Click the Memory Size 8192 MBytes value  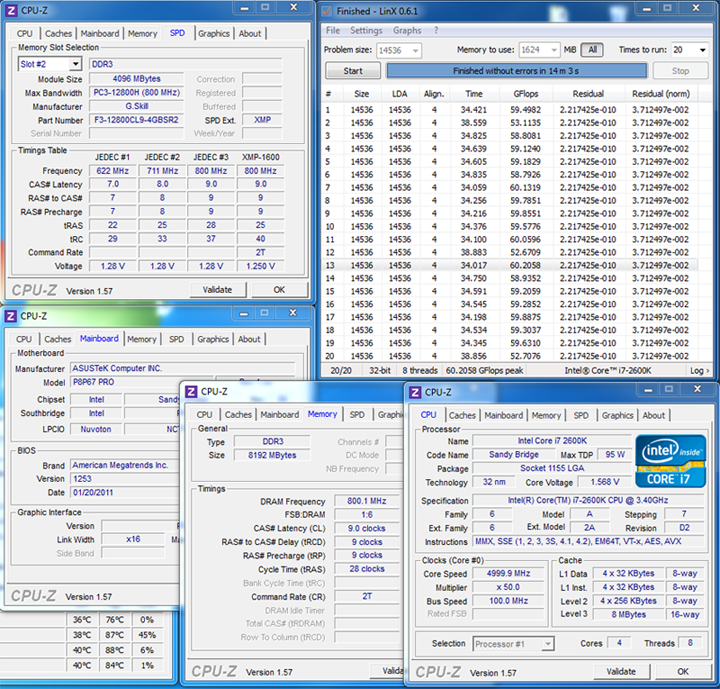click(x=272, y=455)
